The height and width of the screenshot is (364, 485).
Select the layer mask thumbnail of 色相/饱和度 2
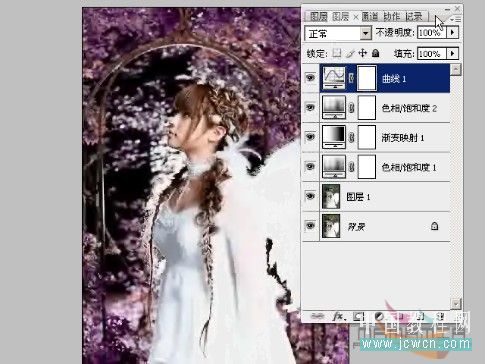pyautogui.click(x=367, y=108)
